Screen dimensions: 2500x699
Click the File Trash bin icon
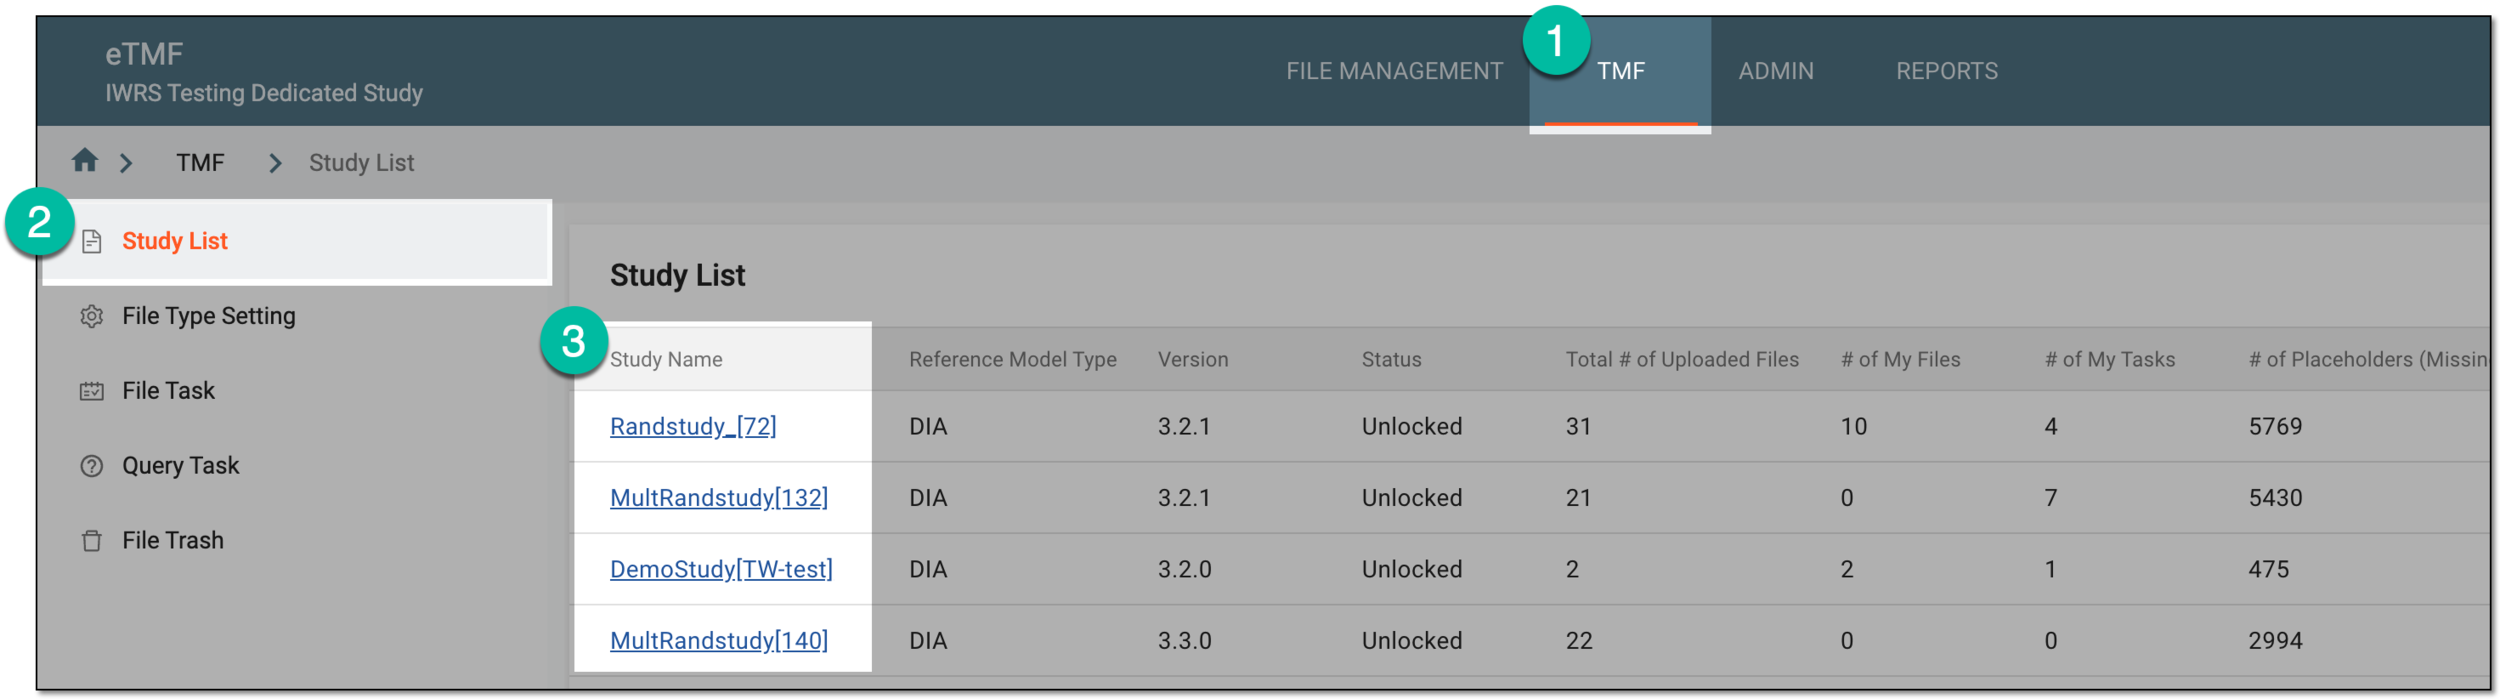click(92, 541)
